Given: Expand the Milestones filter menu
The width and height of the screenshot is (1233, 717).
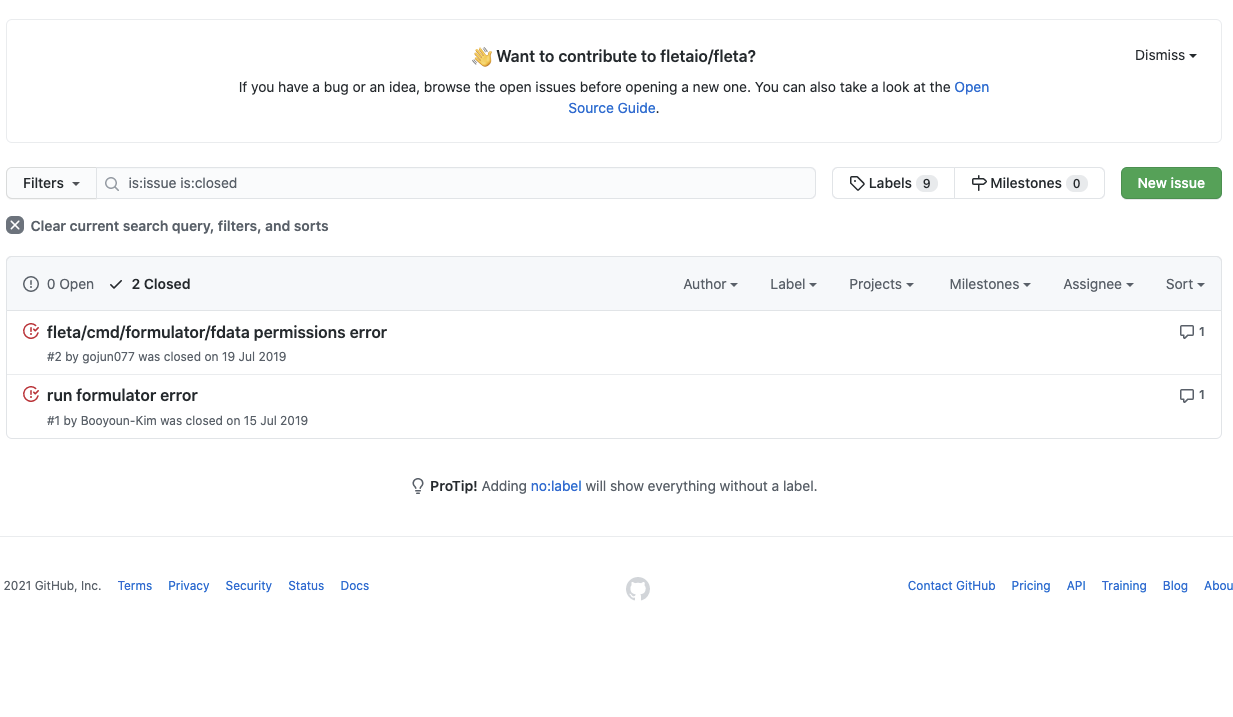Looking at the screenshot, I should 990,284.
